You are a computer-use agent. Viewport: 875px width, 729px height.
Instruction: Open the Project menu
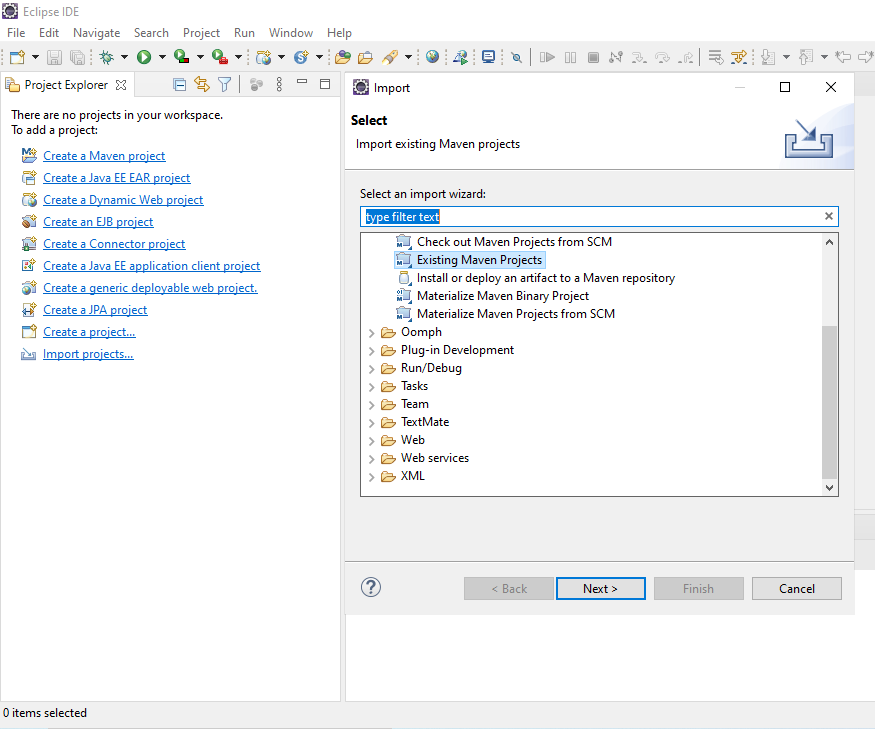click(201, 33)
